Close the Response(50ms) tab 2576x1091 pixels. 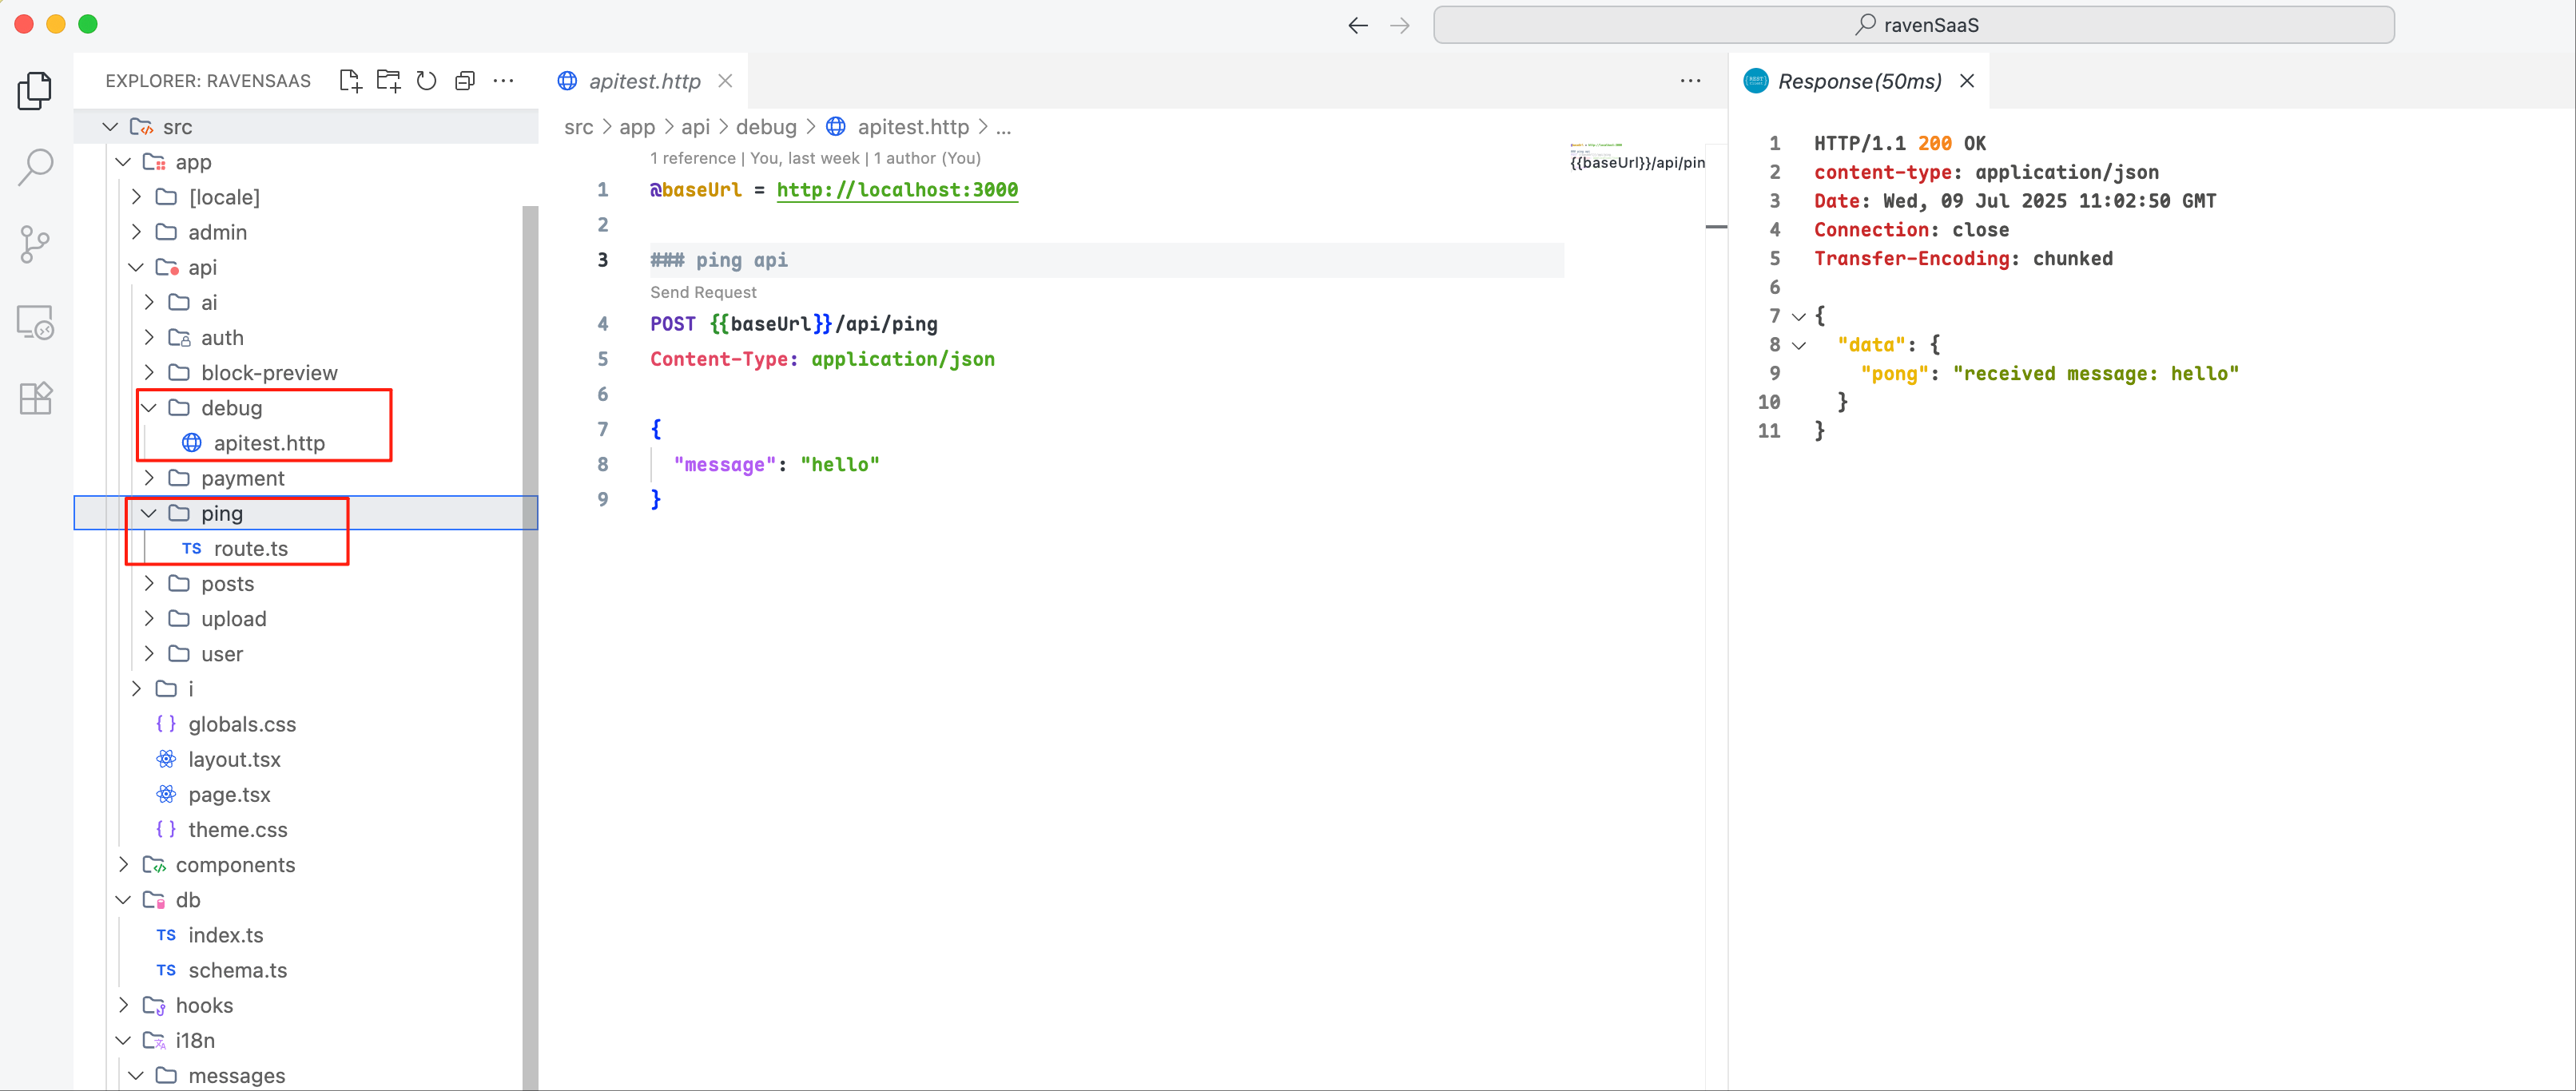click(1967, 81)
